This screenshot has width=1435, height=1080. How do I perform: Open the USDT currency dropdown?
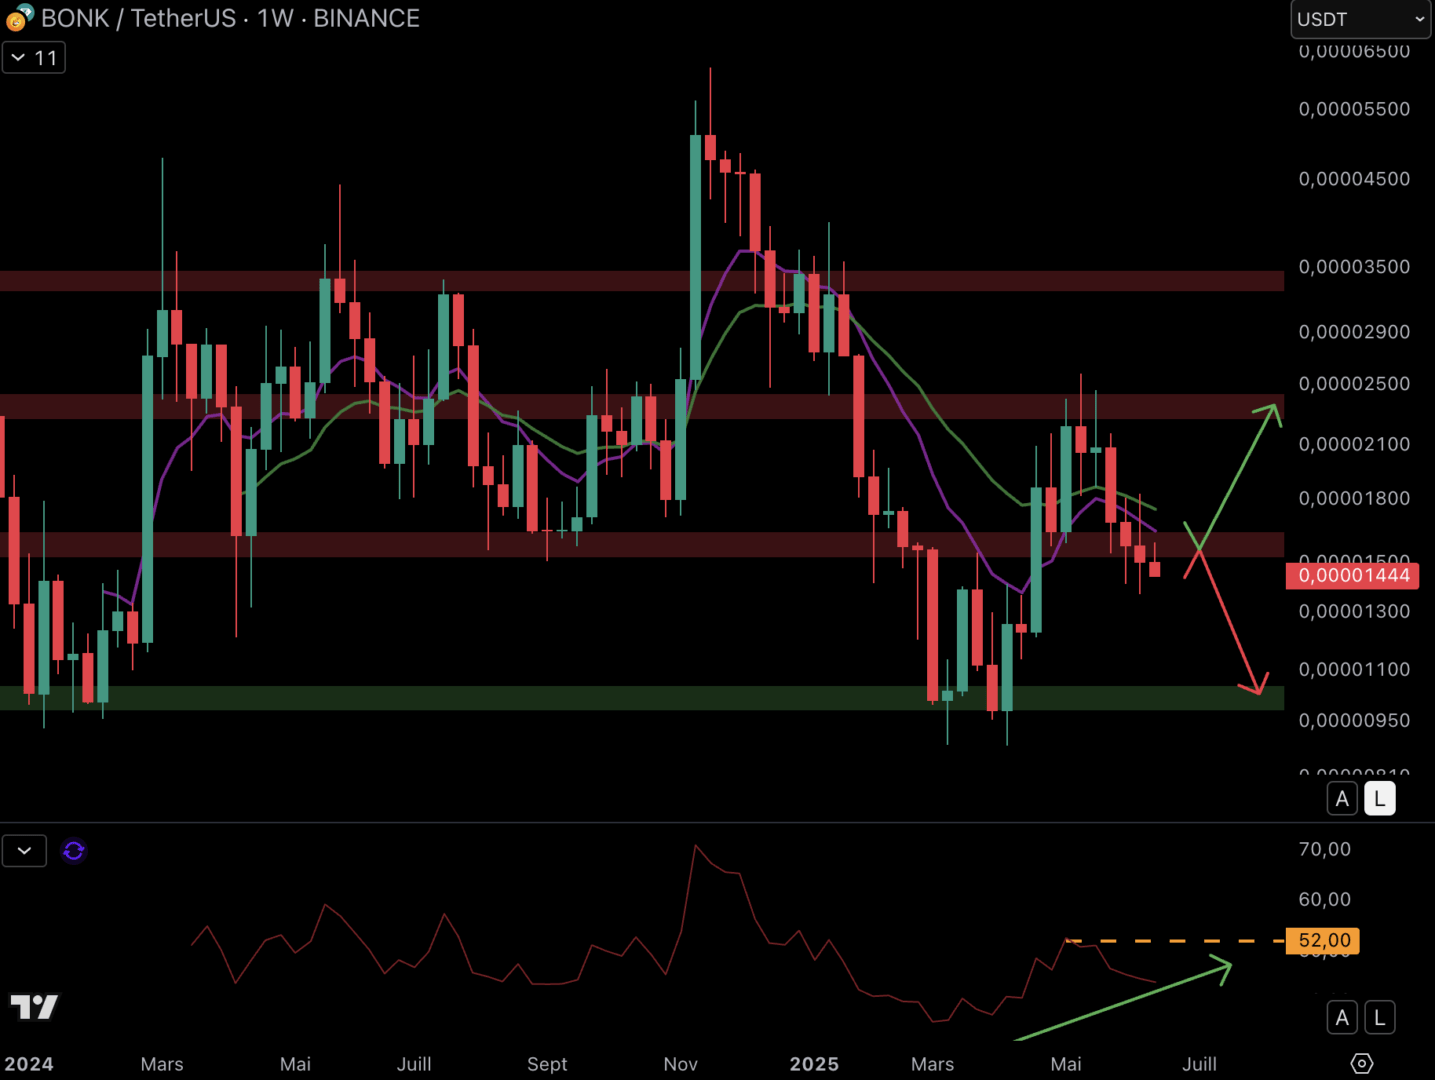1360,19
